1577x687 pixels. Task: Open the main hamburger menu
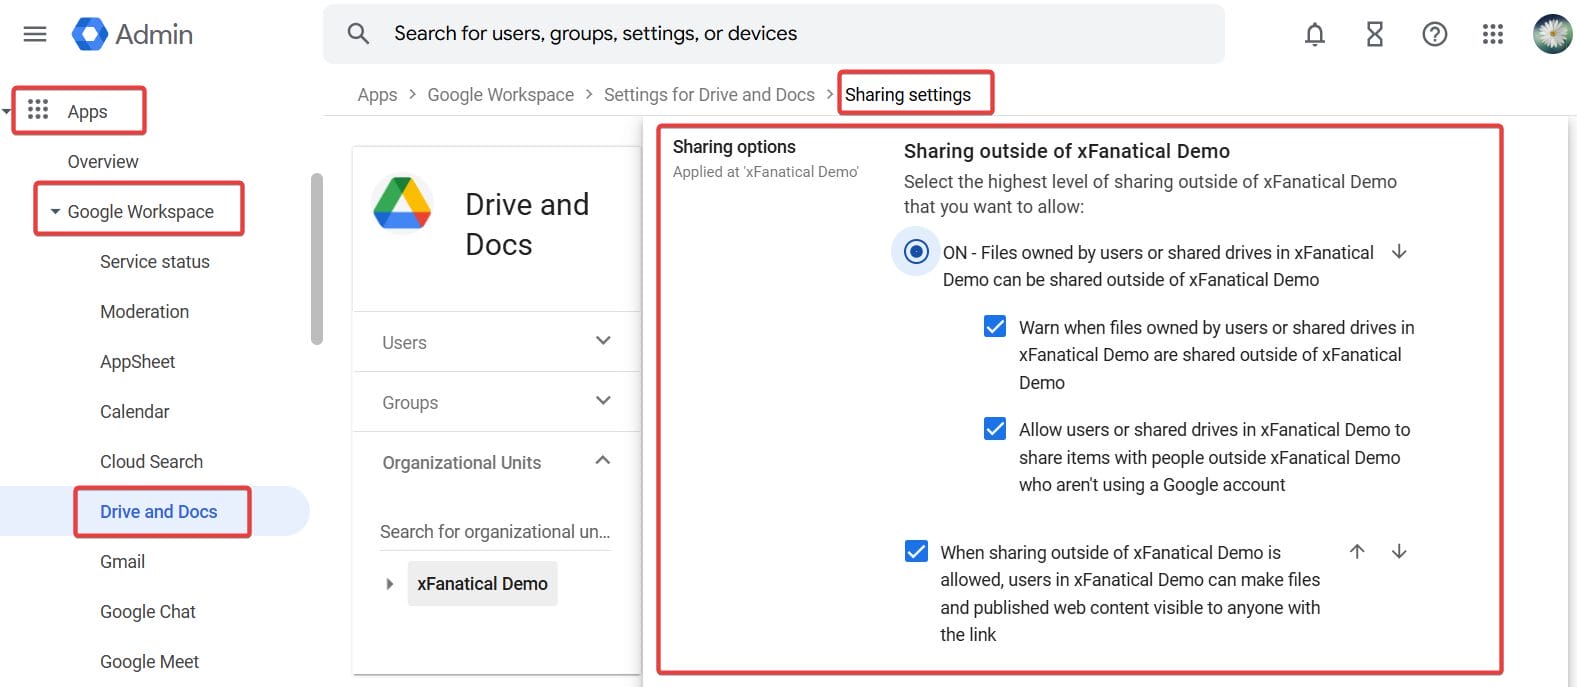click(x=35, y=34)
